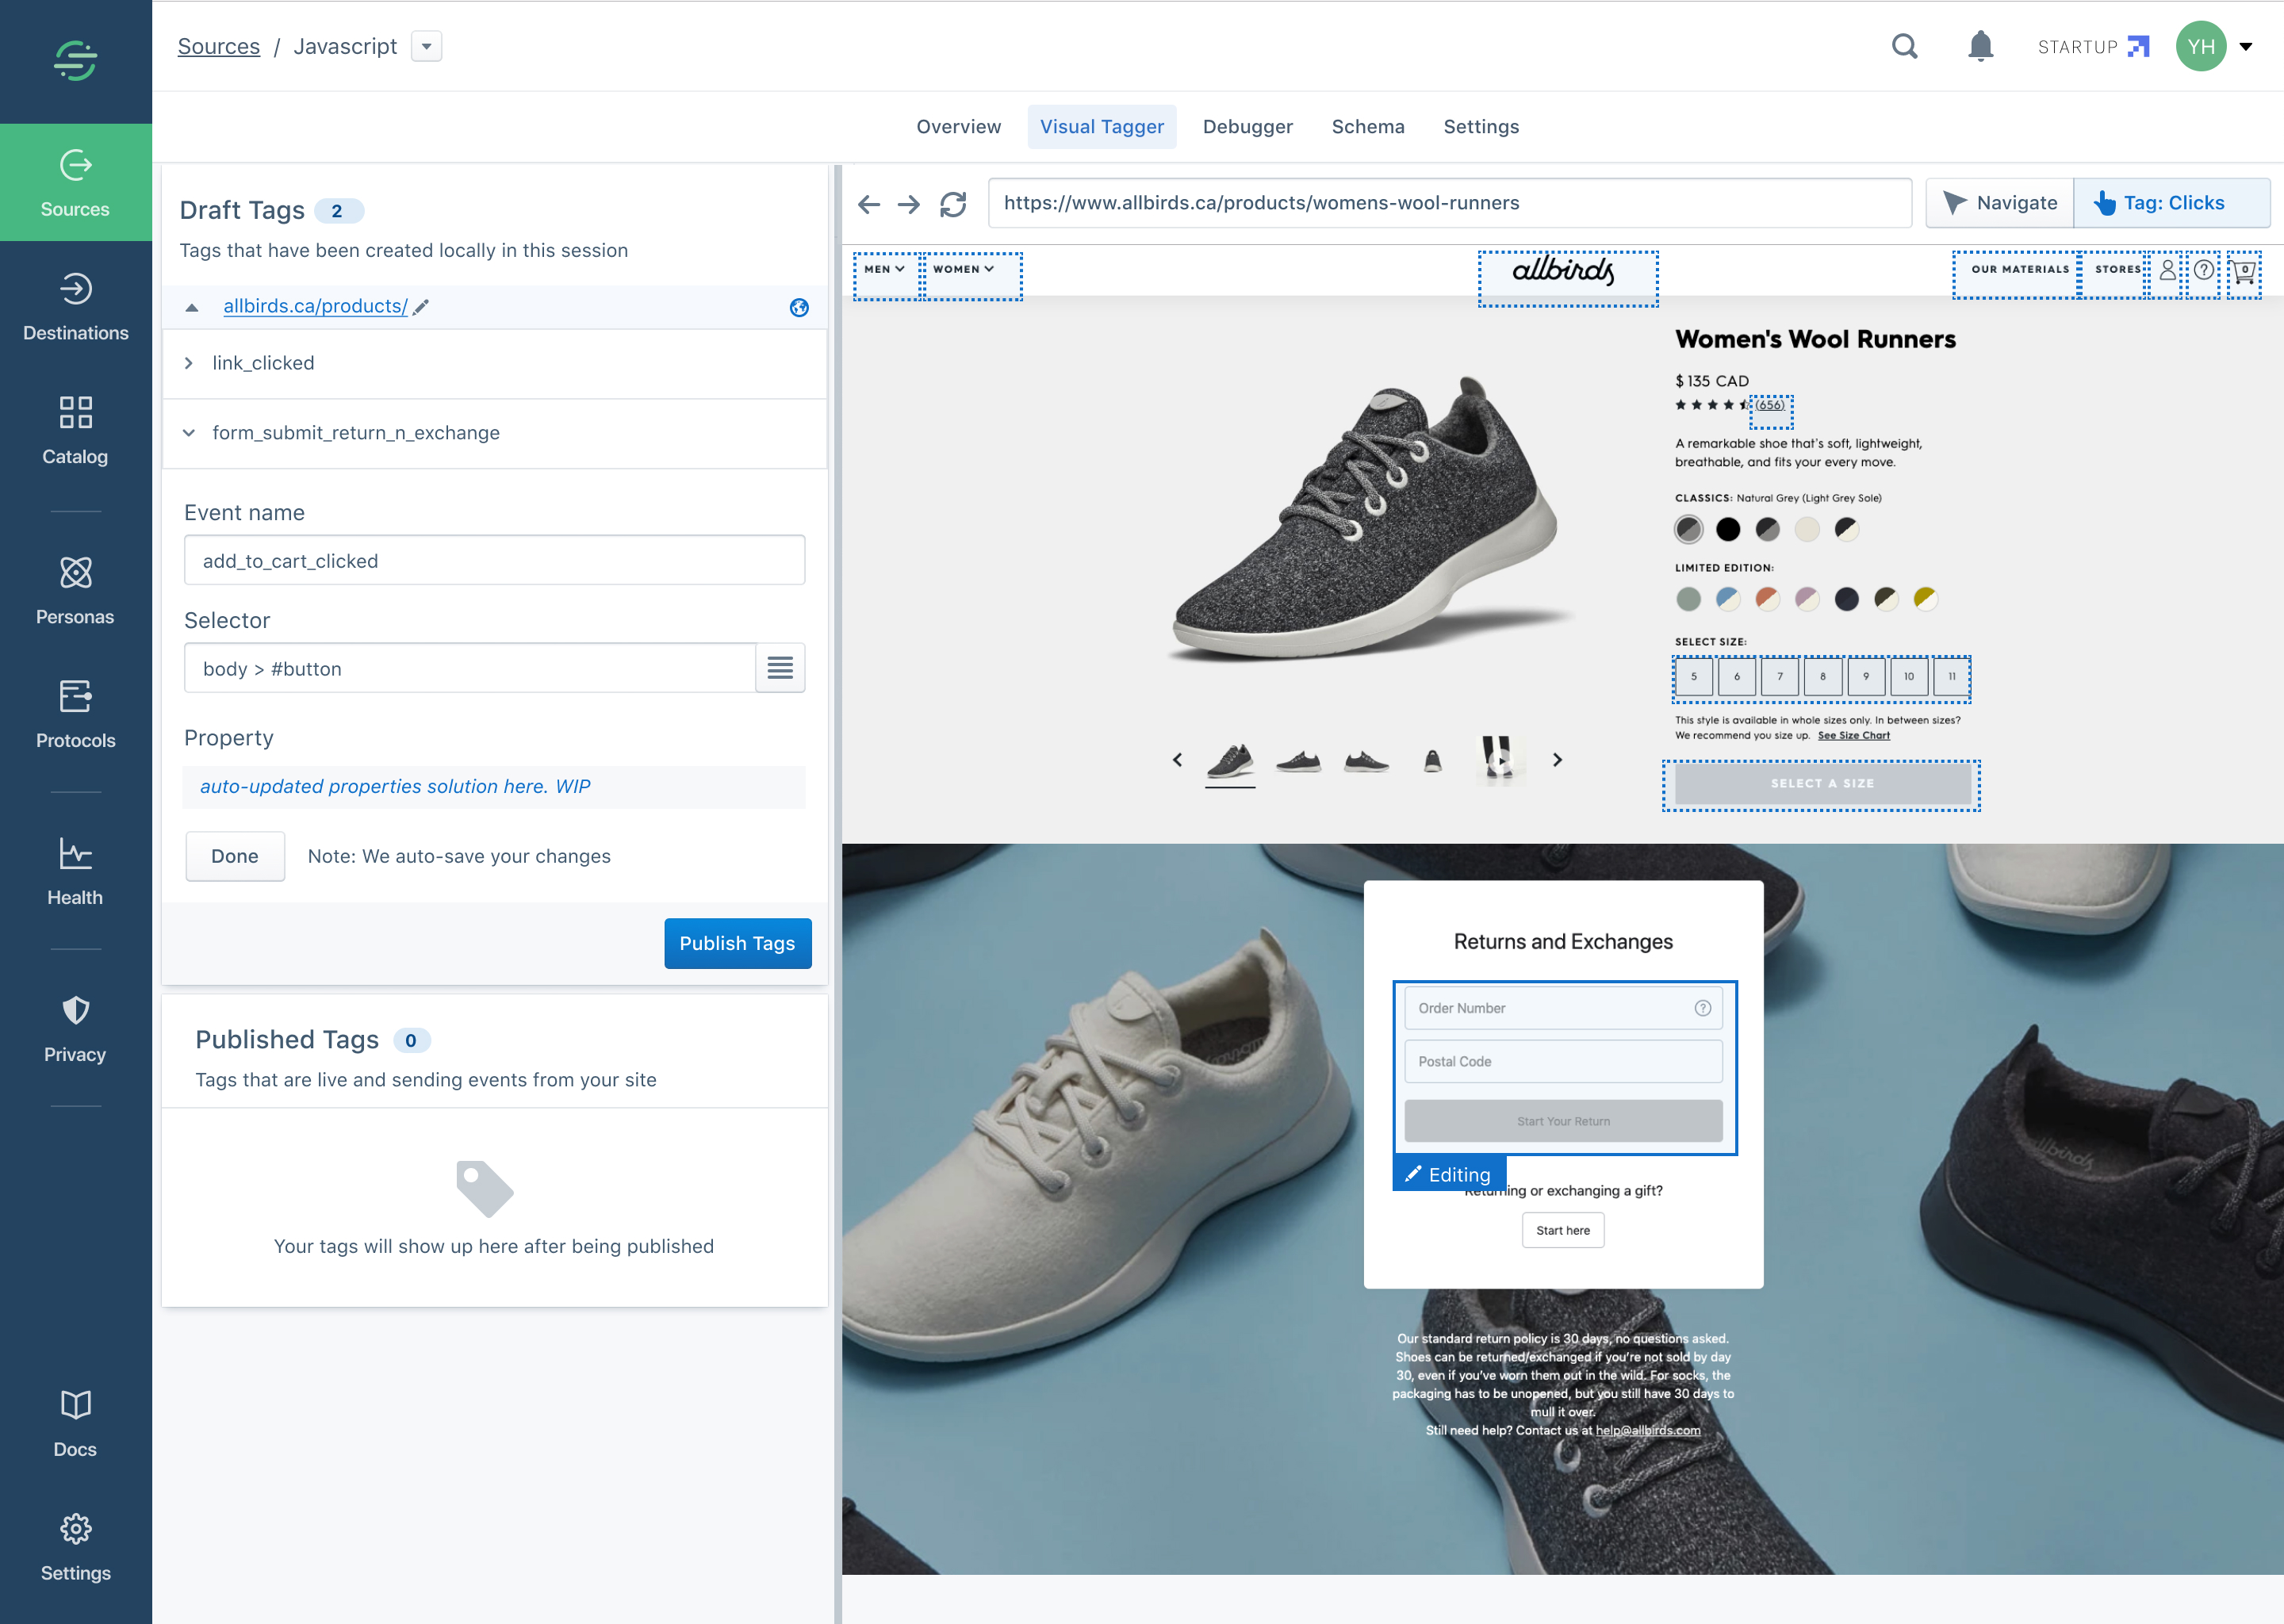Open the YH account menu arrow
This screenshot has width=2284, height=1624.
pyautogui.click(x=2245, y=46)
